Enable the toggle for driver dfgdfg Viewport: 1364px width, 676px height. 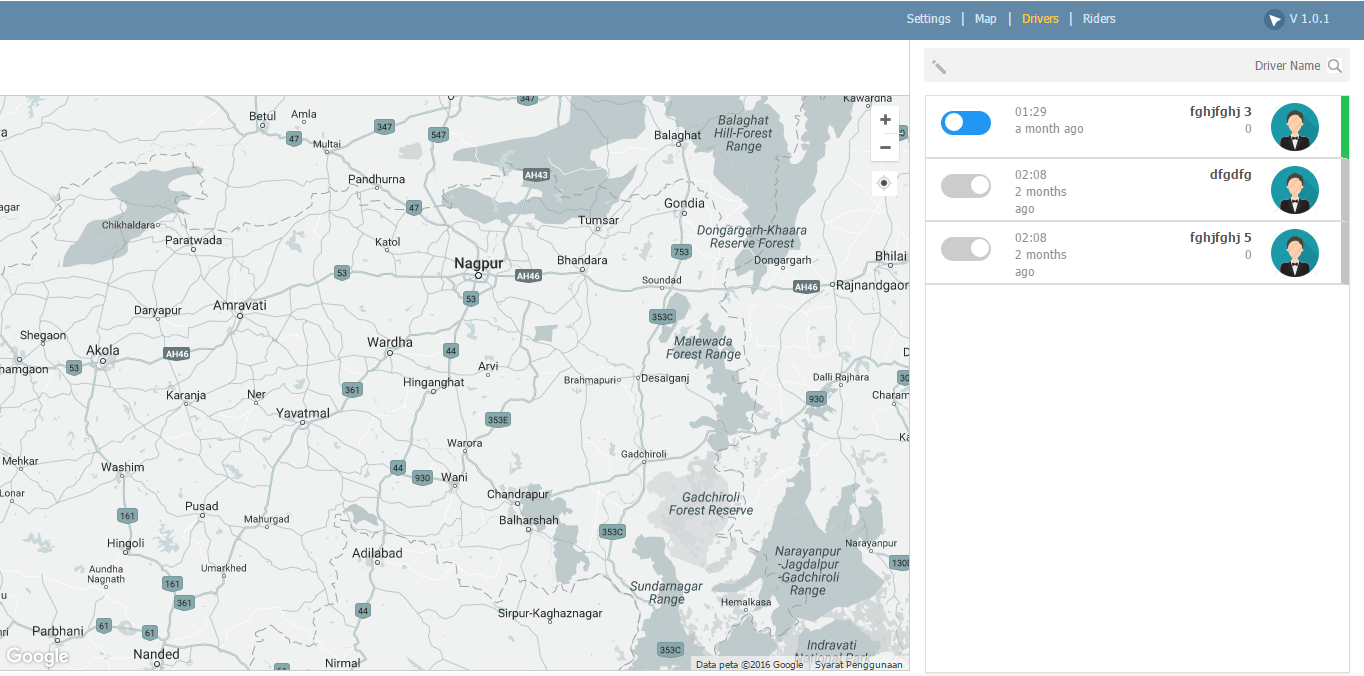[966, 185]
